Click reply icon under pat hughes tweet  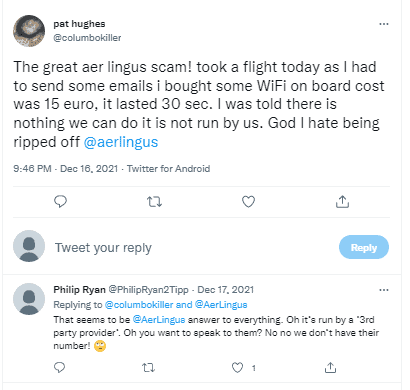click(60, 202)
